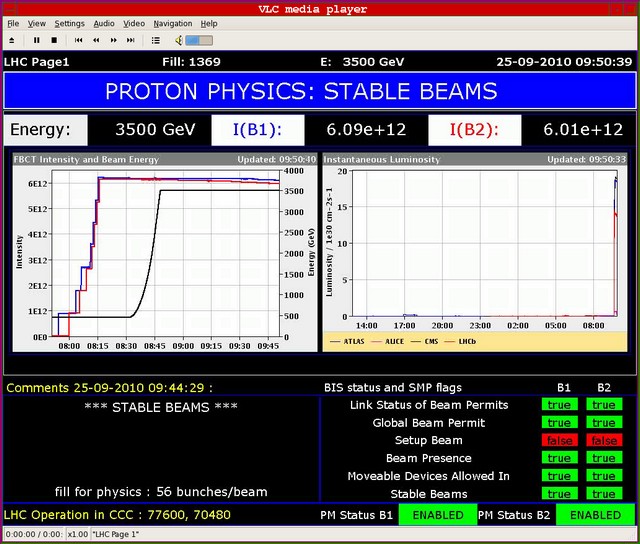Click the "E: 3500 GeV" header text
Screen dimensions: 640x544
[x=362, y=62]
